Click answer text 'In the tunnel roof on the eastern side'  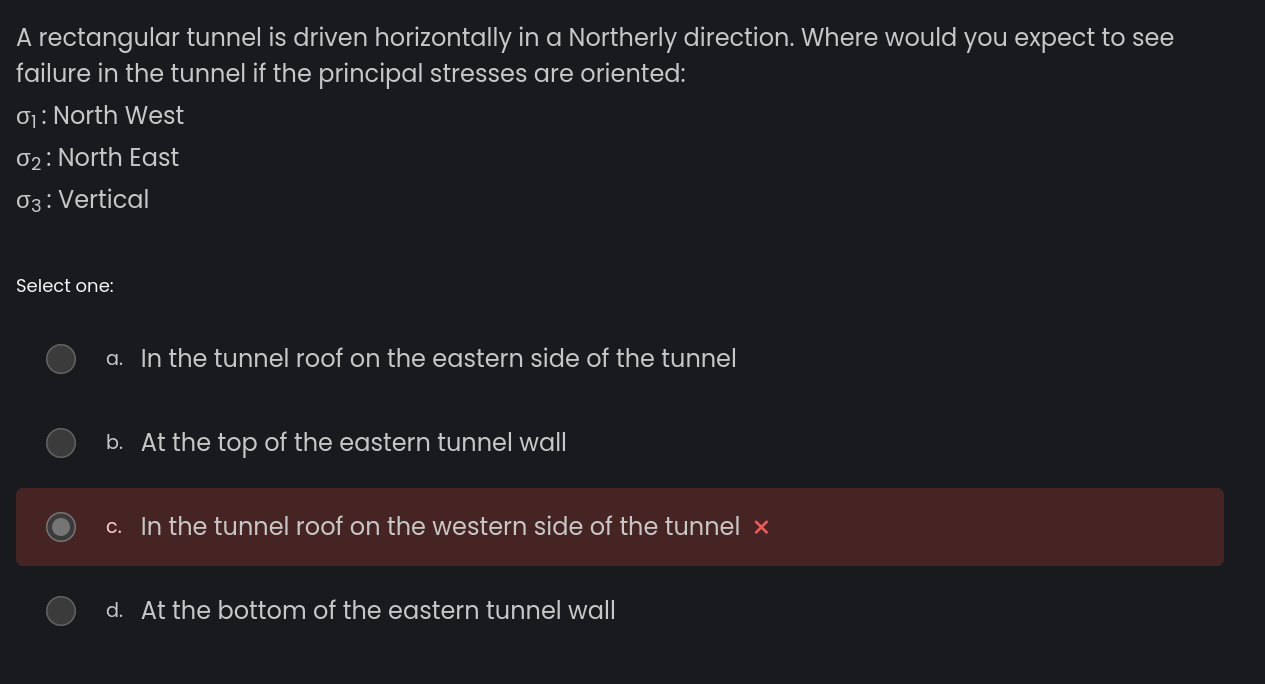(438, 358)
